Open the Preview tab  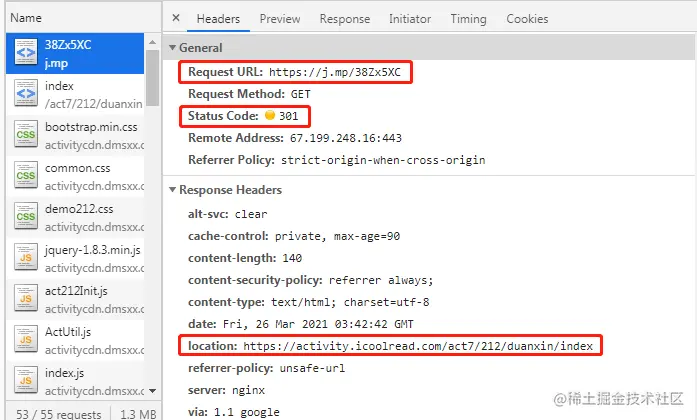[280, 19]
